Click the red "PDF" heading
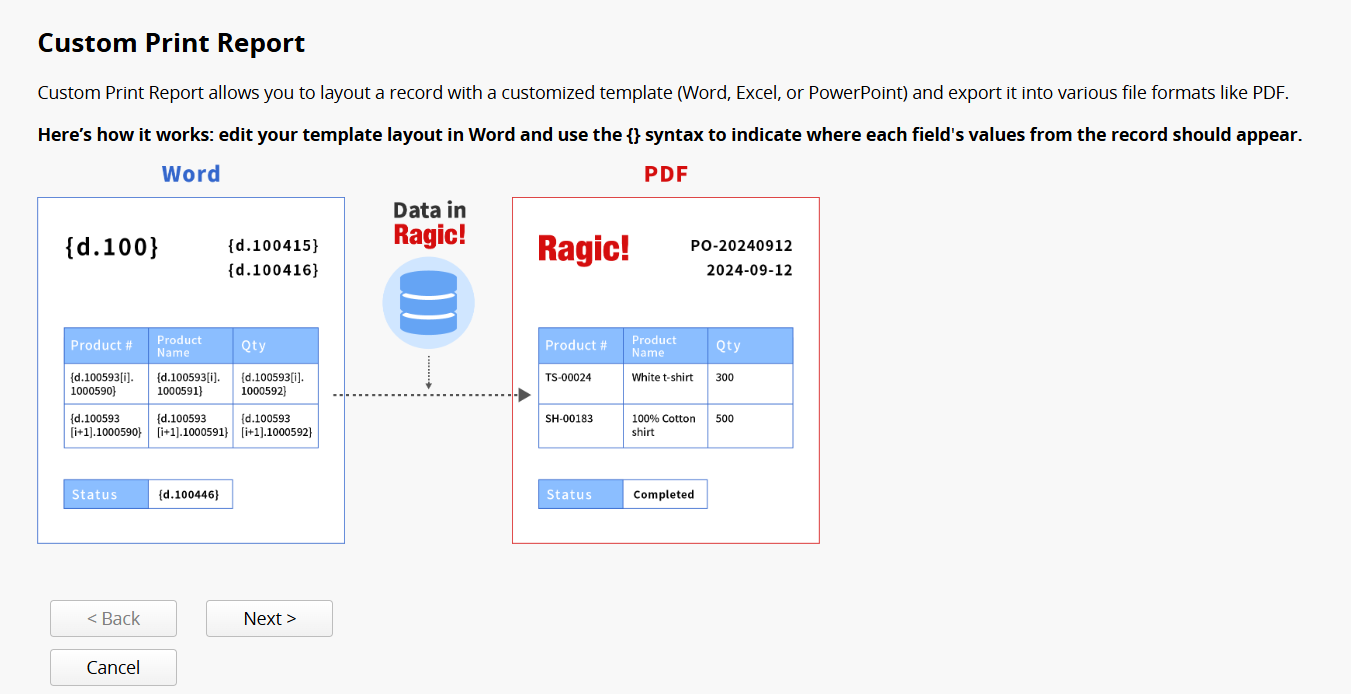1351x694 pixels. pos(666,174)
